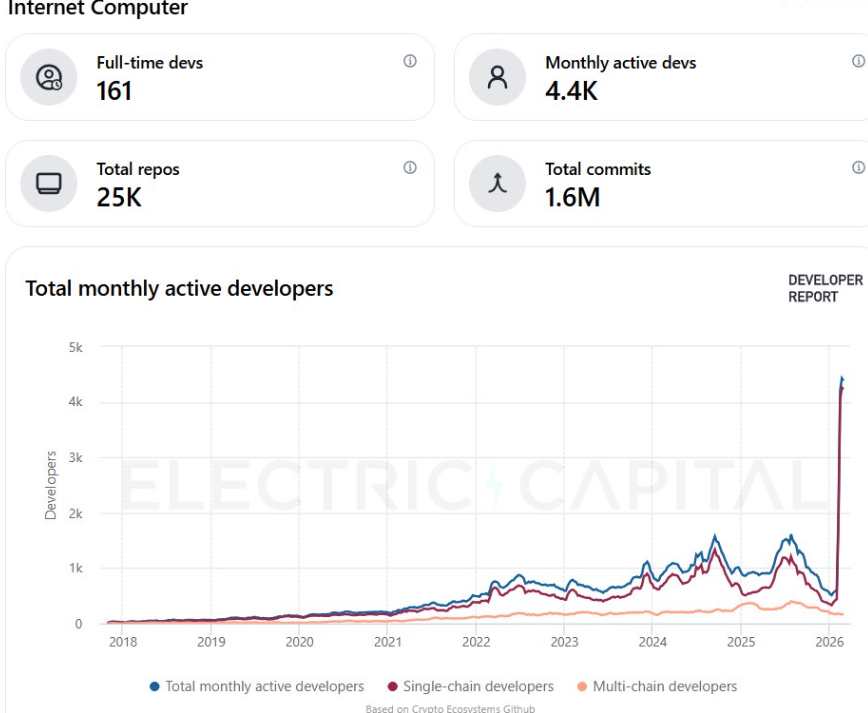Open the Total commits info icon
This screenshot has width=868, height=713.
858,168
